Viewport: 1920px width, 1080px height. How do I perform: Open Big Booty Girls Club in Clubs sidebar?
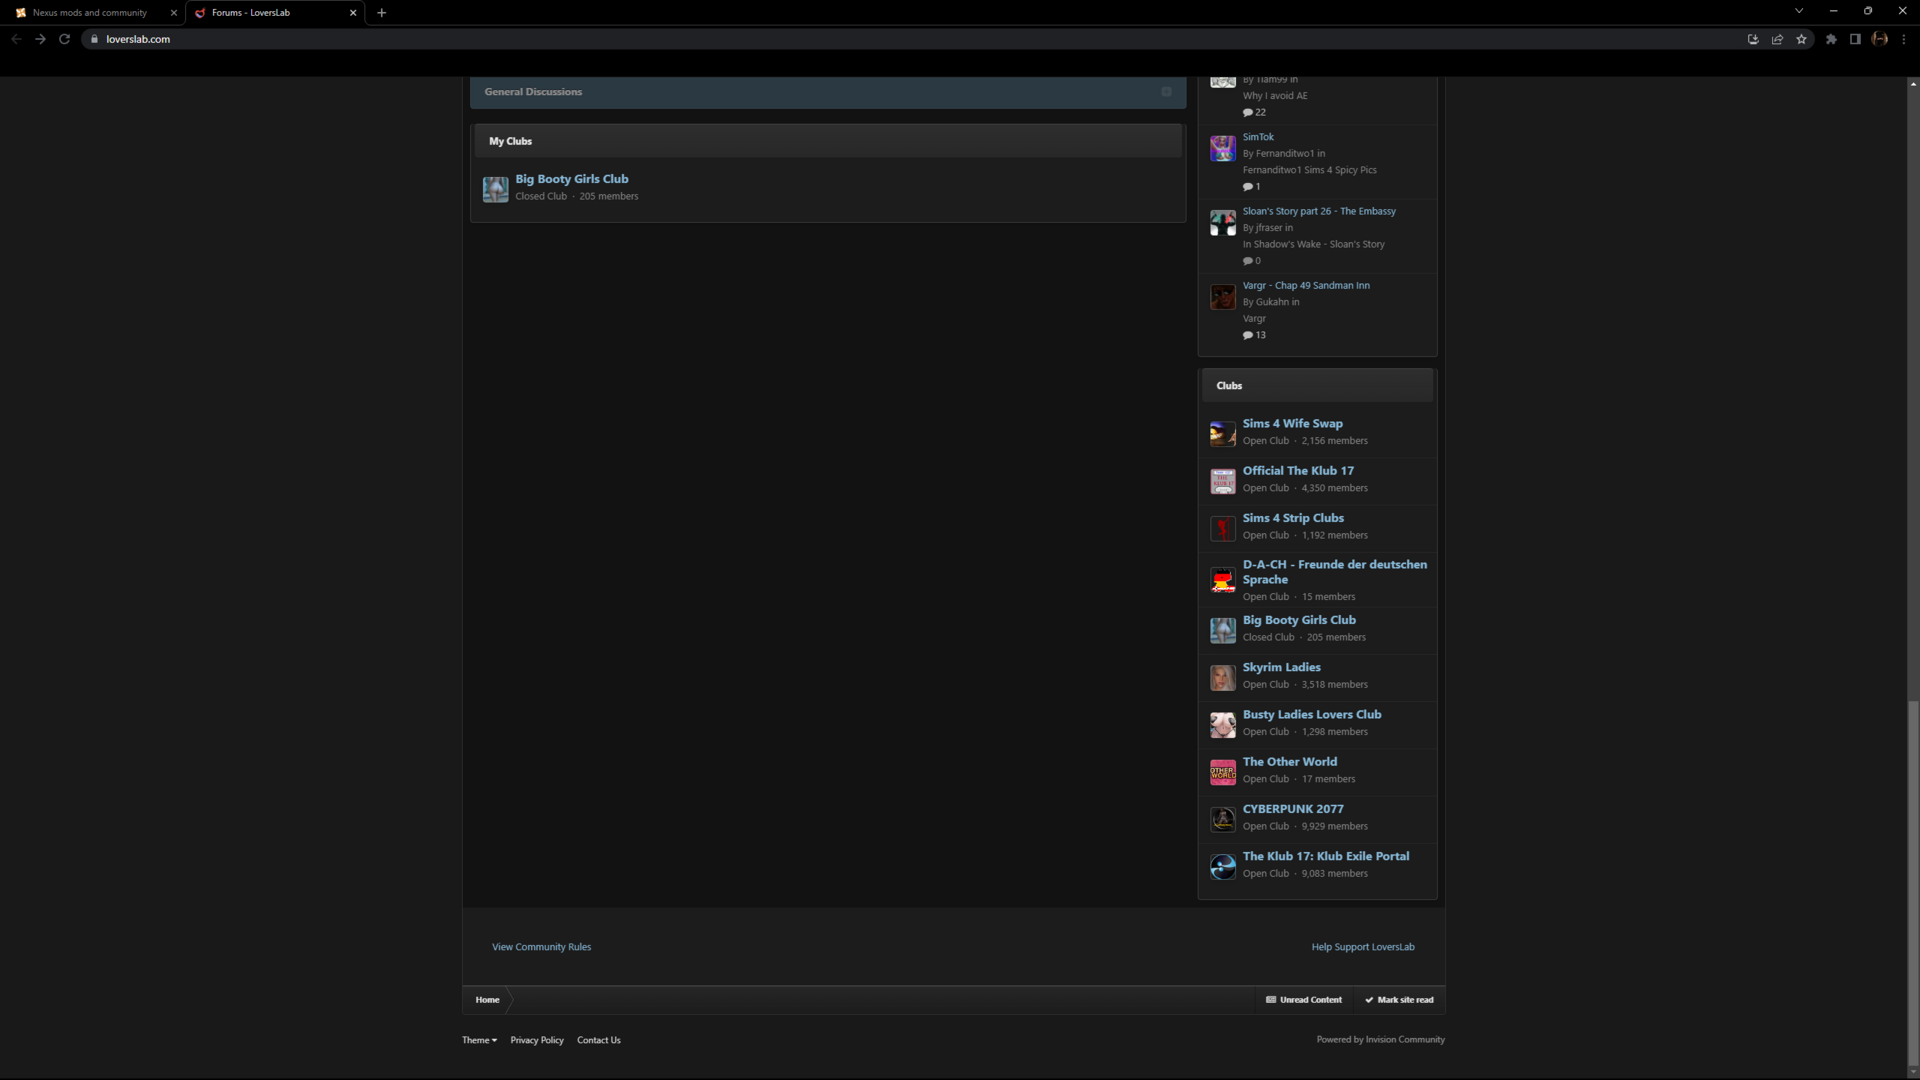click(1299, 620)
